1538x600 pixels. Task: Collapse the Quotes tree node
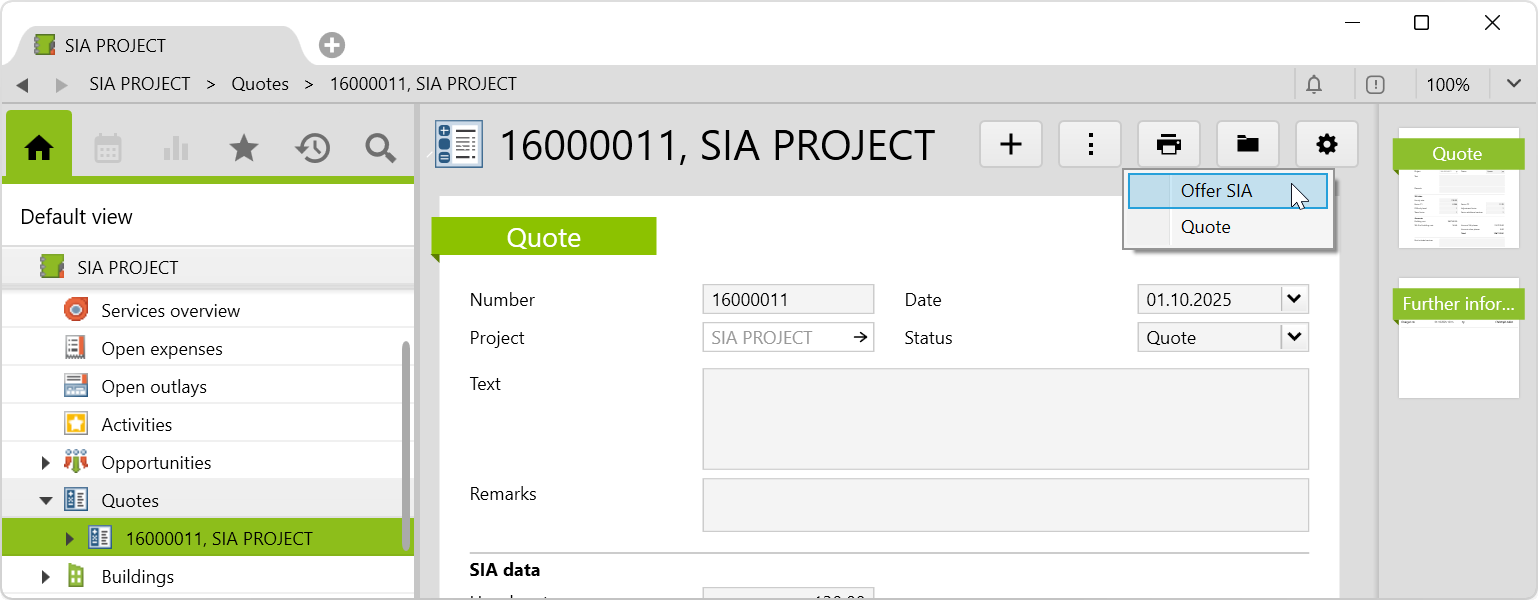45,501
